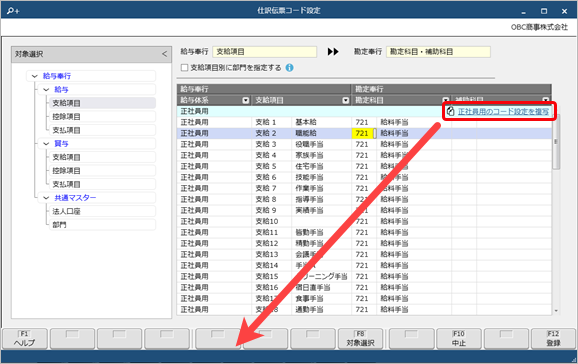
Task: Select 支給項目 under 給与 in tree
Action: point(102,103)
